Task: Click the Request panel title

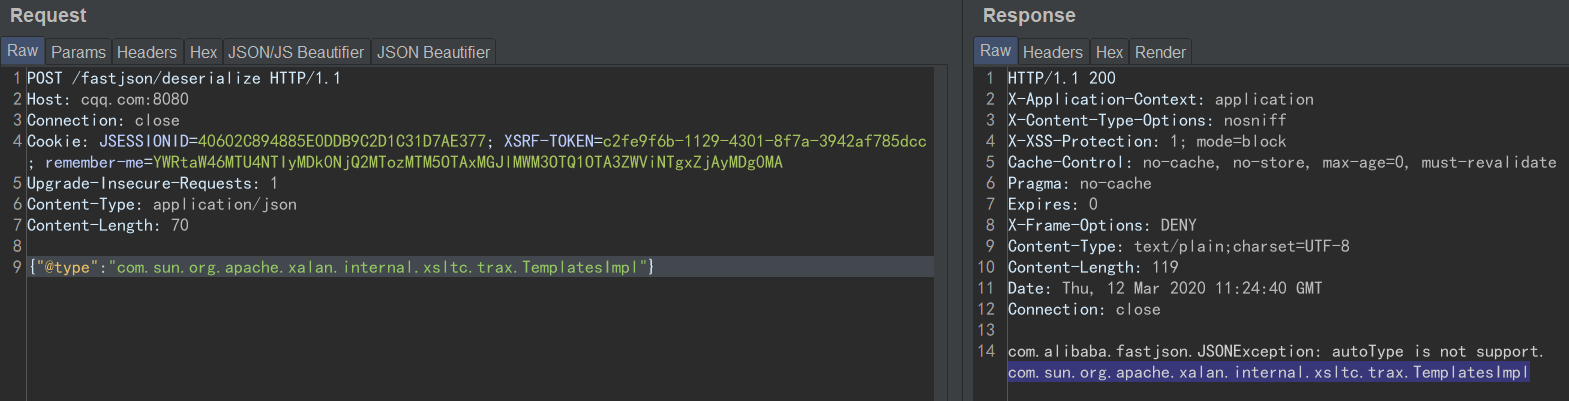Action: [48, 16]
